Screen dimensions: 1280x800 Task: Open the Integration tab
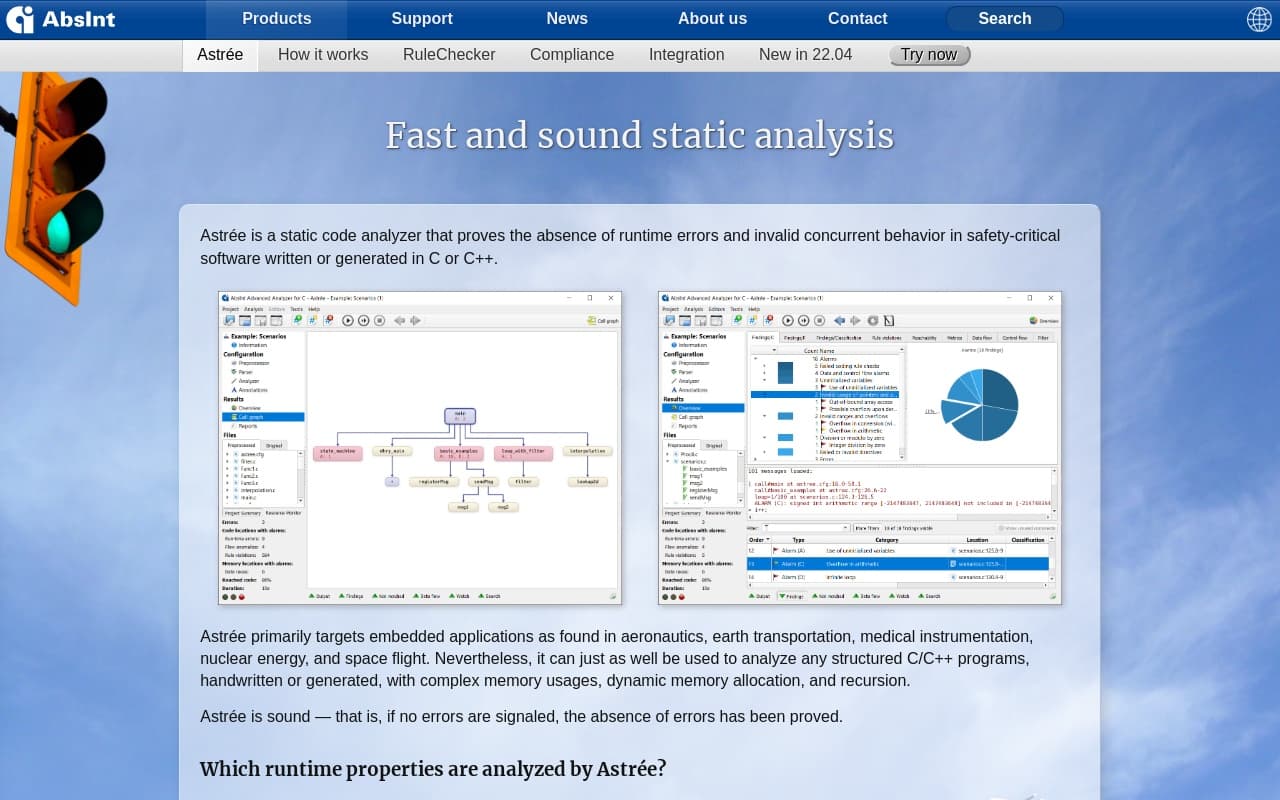[x=686, y=55]
